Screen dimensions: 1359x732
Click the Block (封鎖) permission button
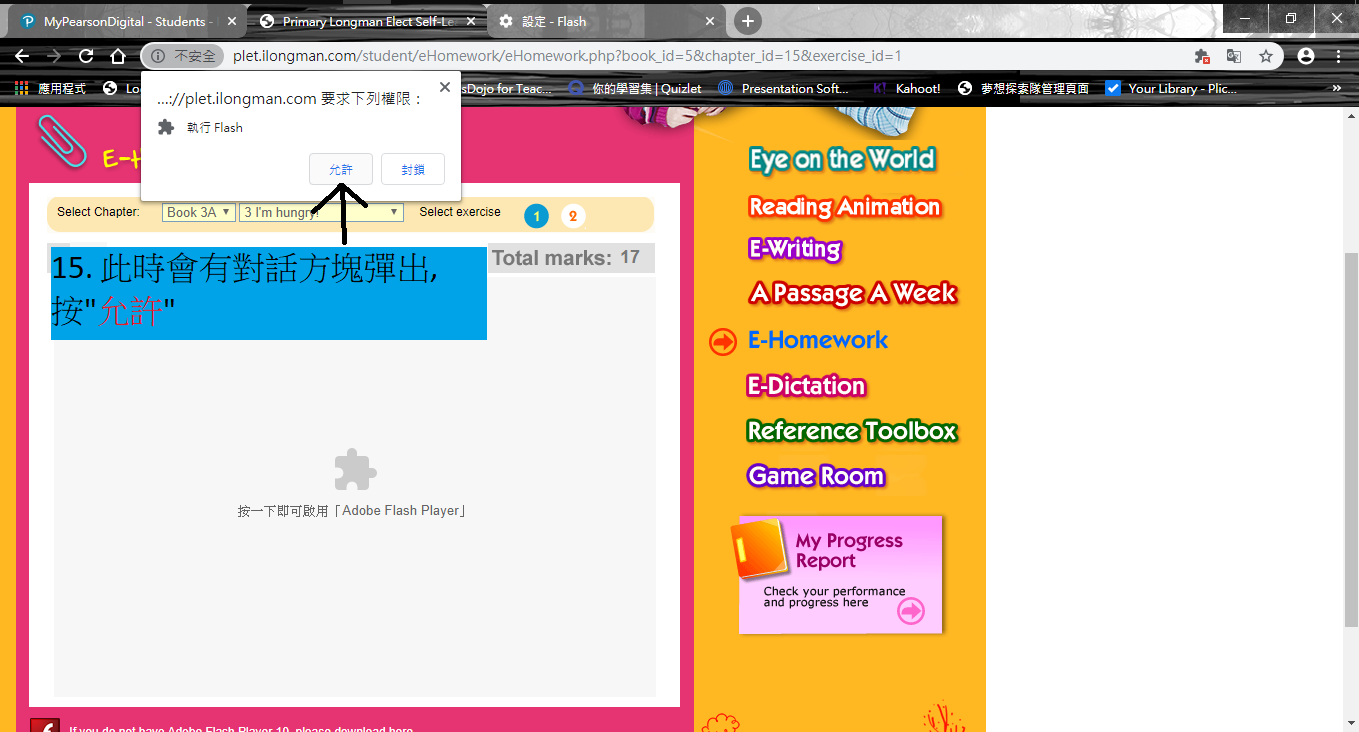(x=412, y=169)
